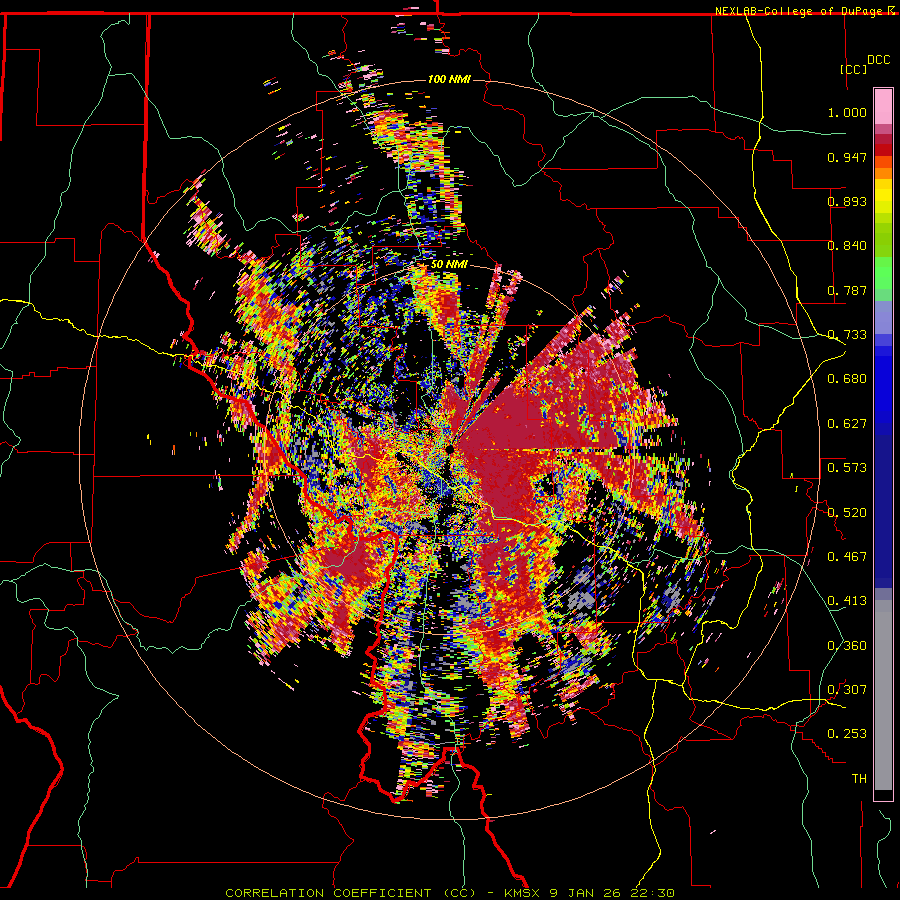Image resolution: width=900 pixels, height=900 pixels.
Task: Click the 0.680 scale label
Action: coord(847,379)
